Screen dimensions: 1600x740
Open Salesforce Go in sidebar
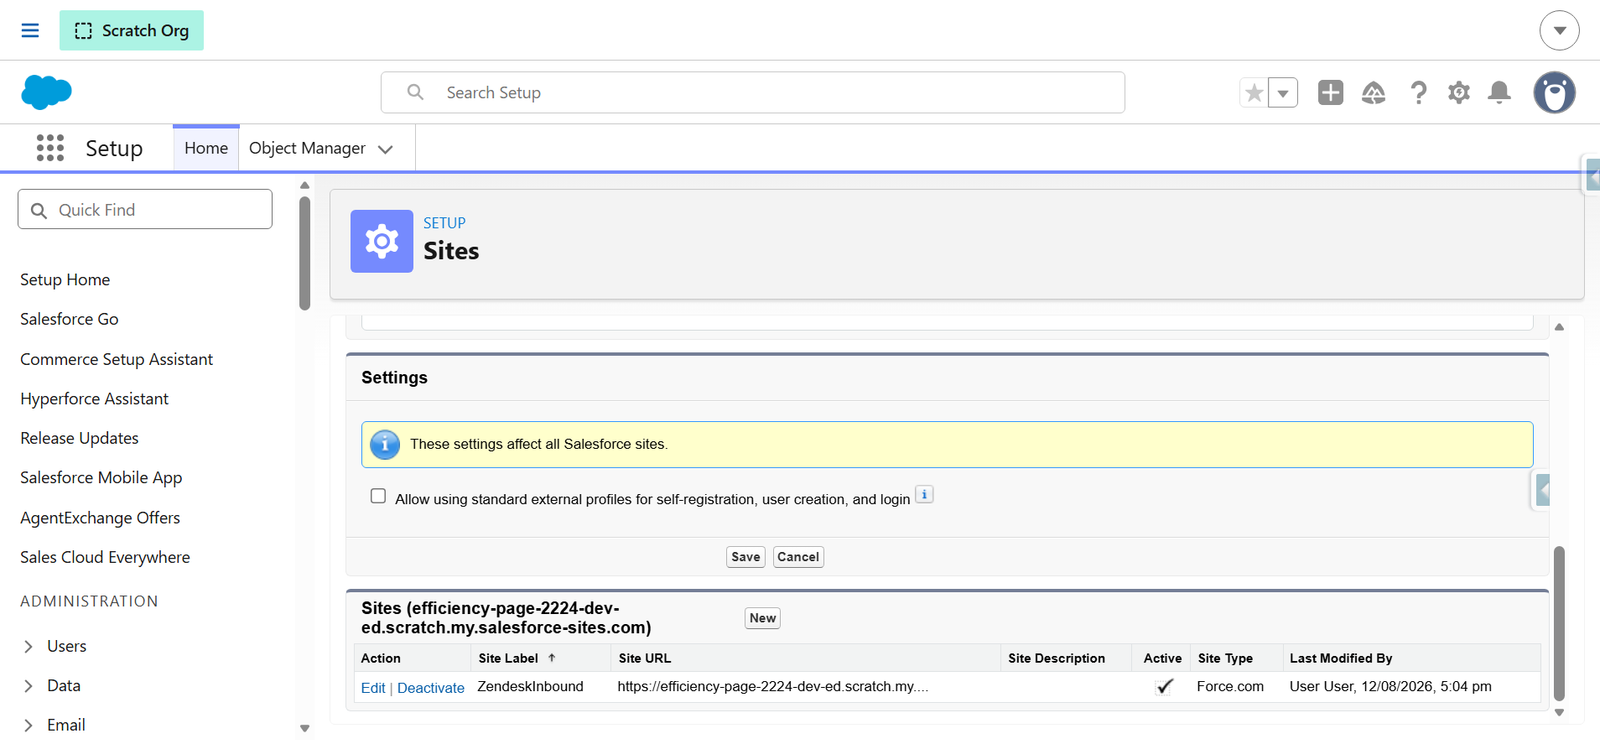[x=69, y=319]
